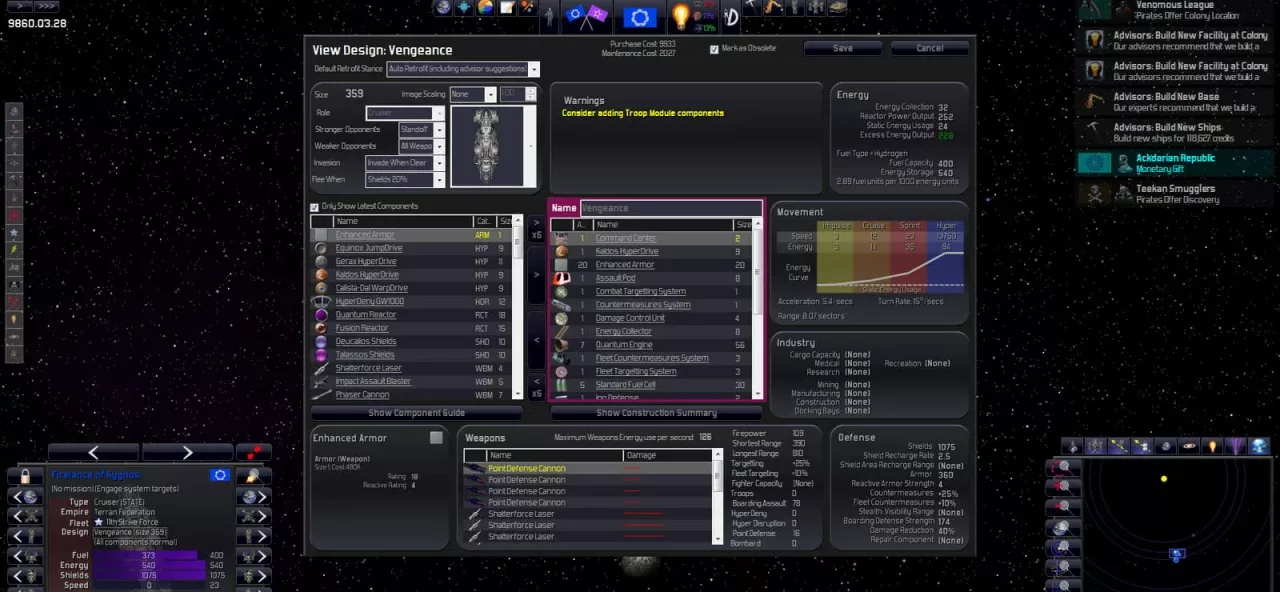Click the Quantum Reactor component icon
1280x592 pixels.
321,315
